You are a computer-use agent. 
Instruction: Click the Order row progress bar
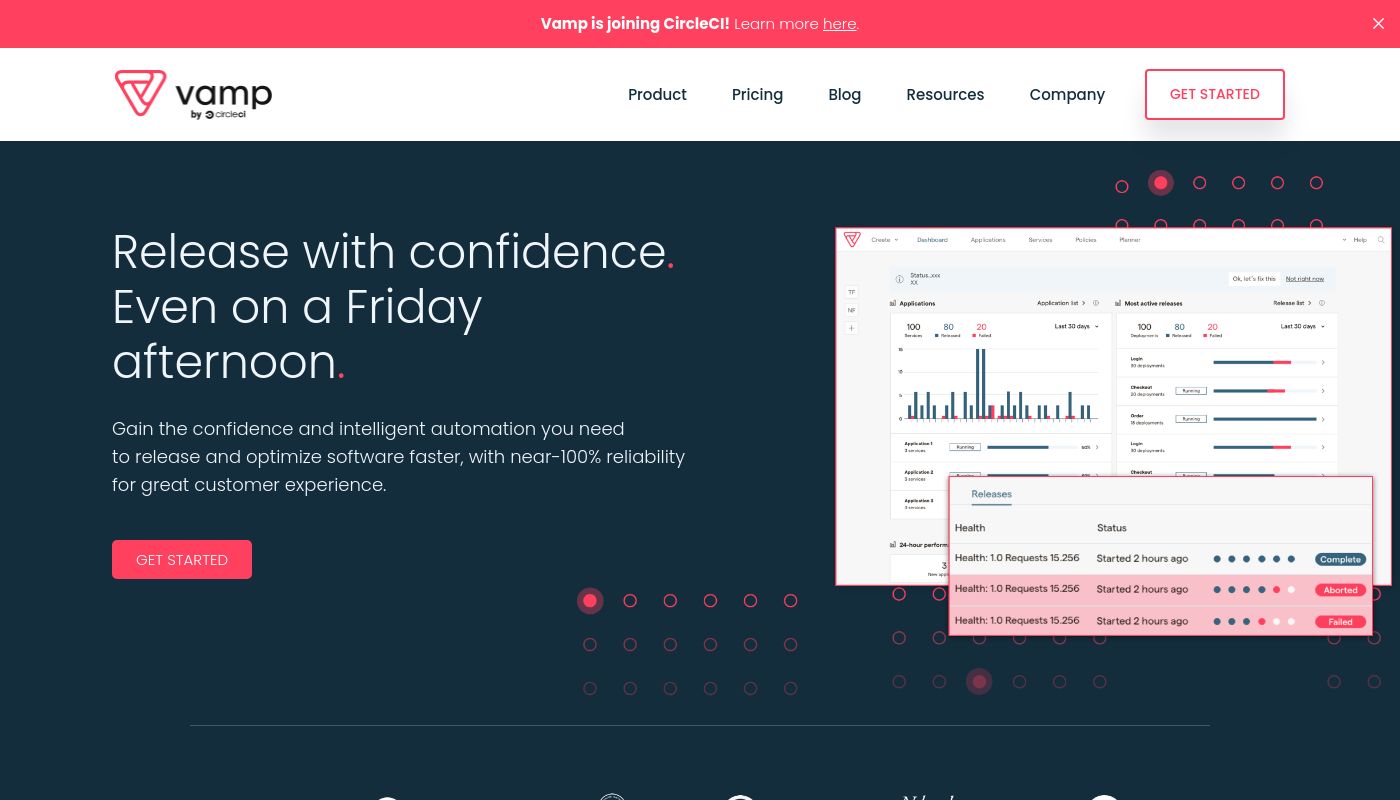pos(1265,419)
